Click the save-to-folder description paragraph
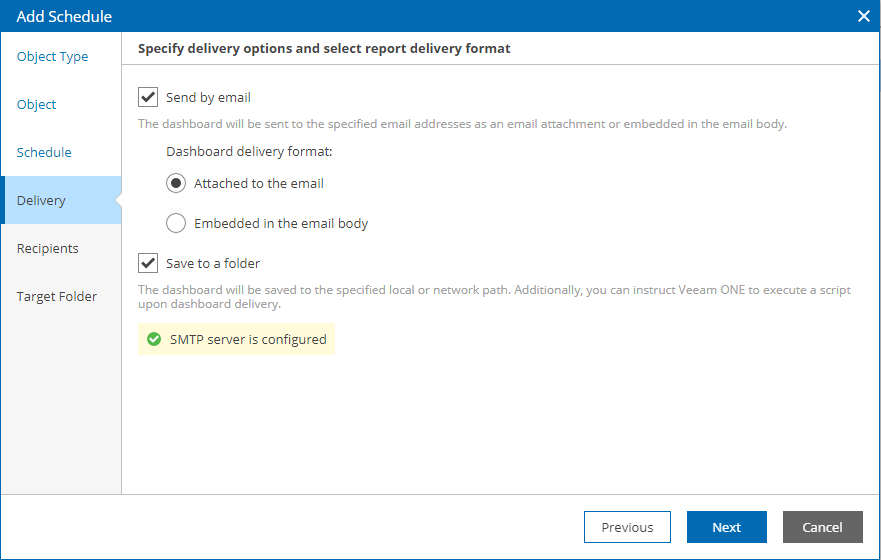Viewport: 881px width, 560px height. pyautogui.click(x=494, y=297)
